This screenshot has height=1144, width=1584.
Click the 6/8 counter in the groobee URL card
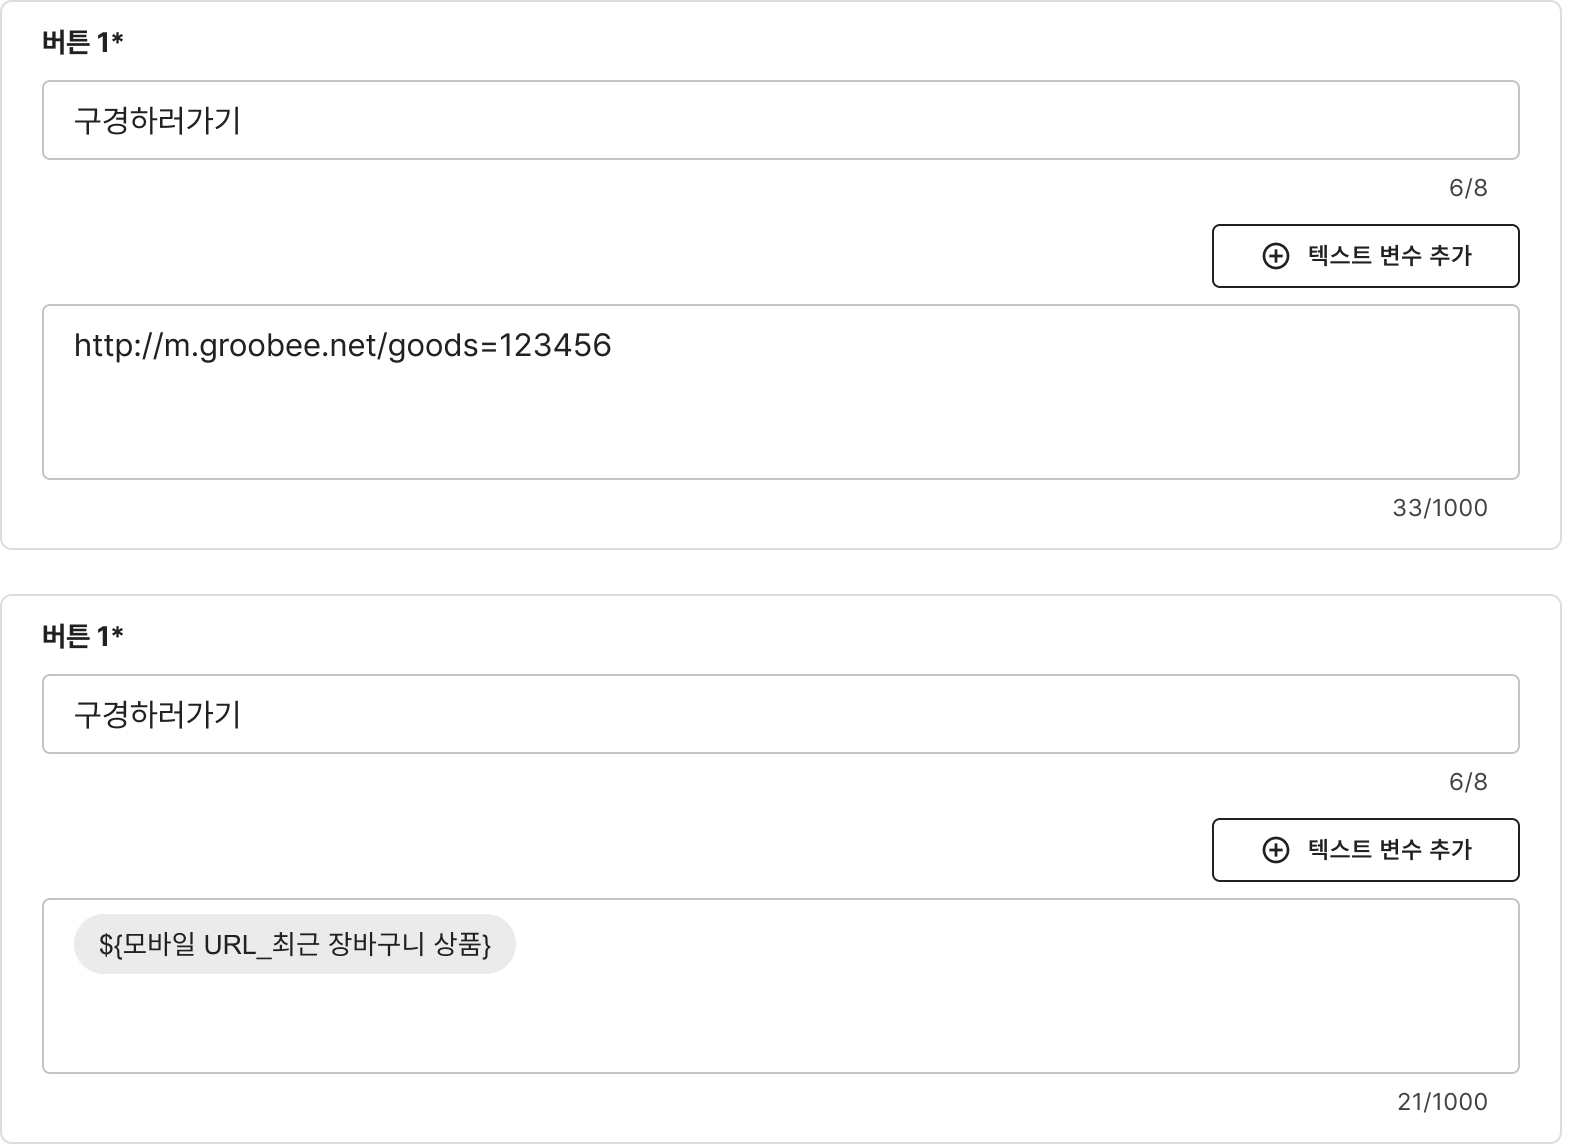tap(1467, 188)
